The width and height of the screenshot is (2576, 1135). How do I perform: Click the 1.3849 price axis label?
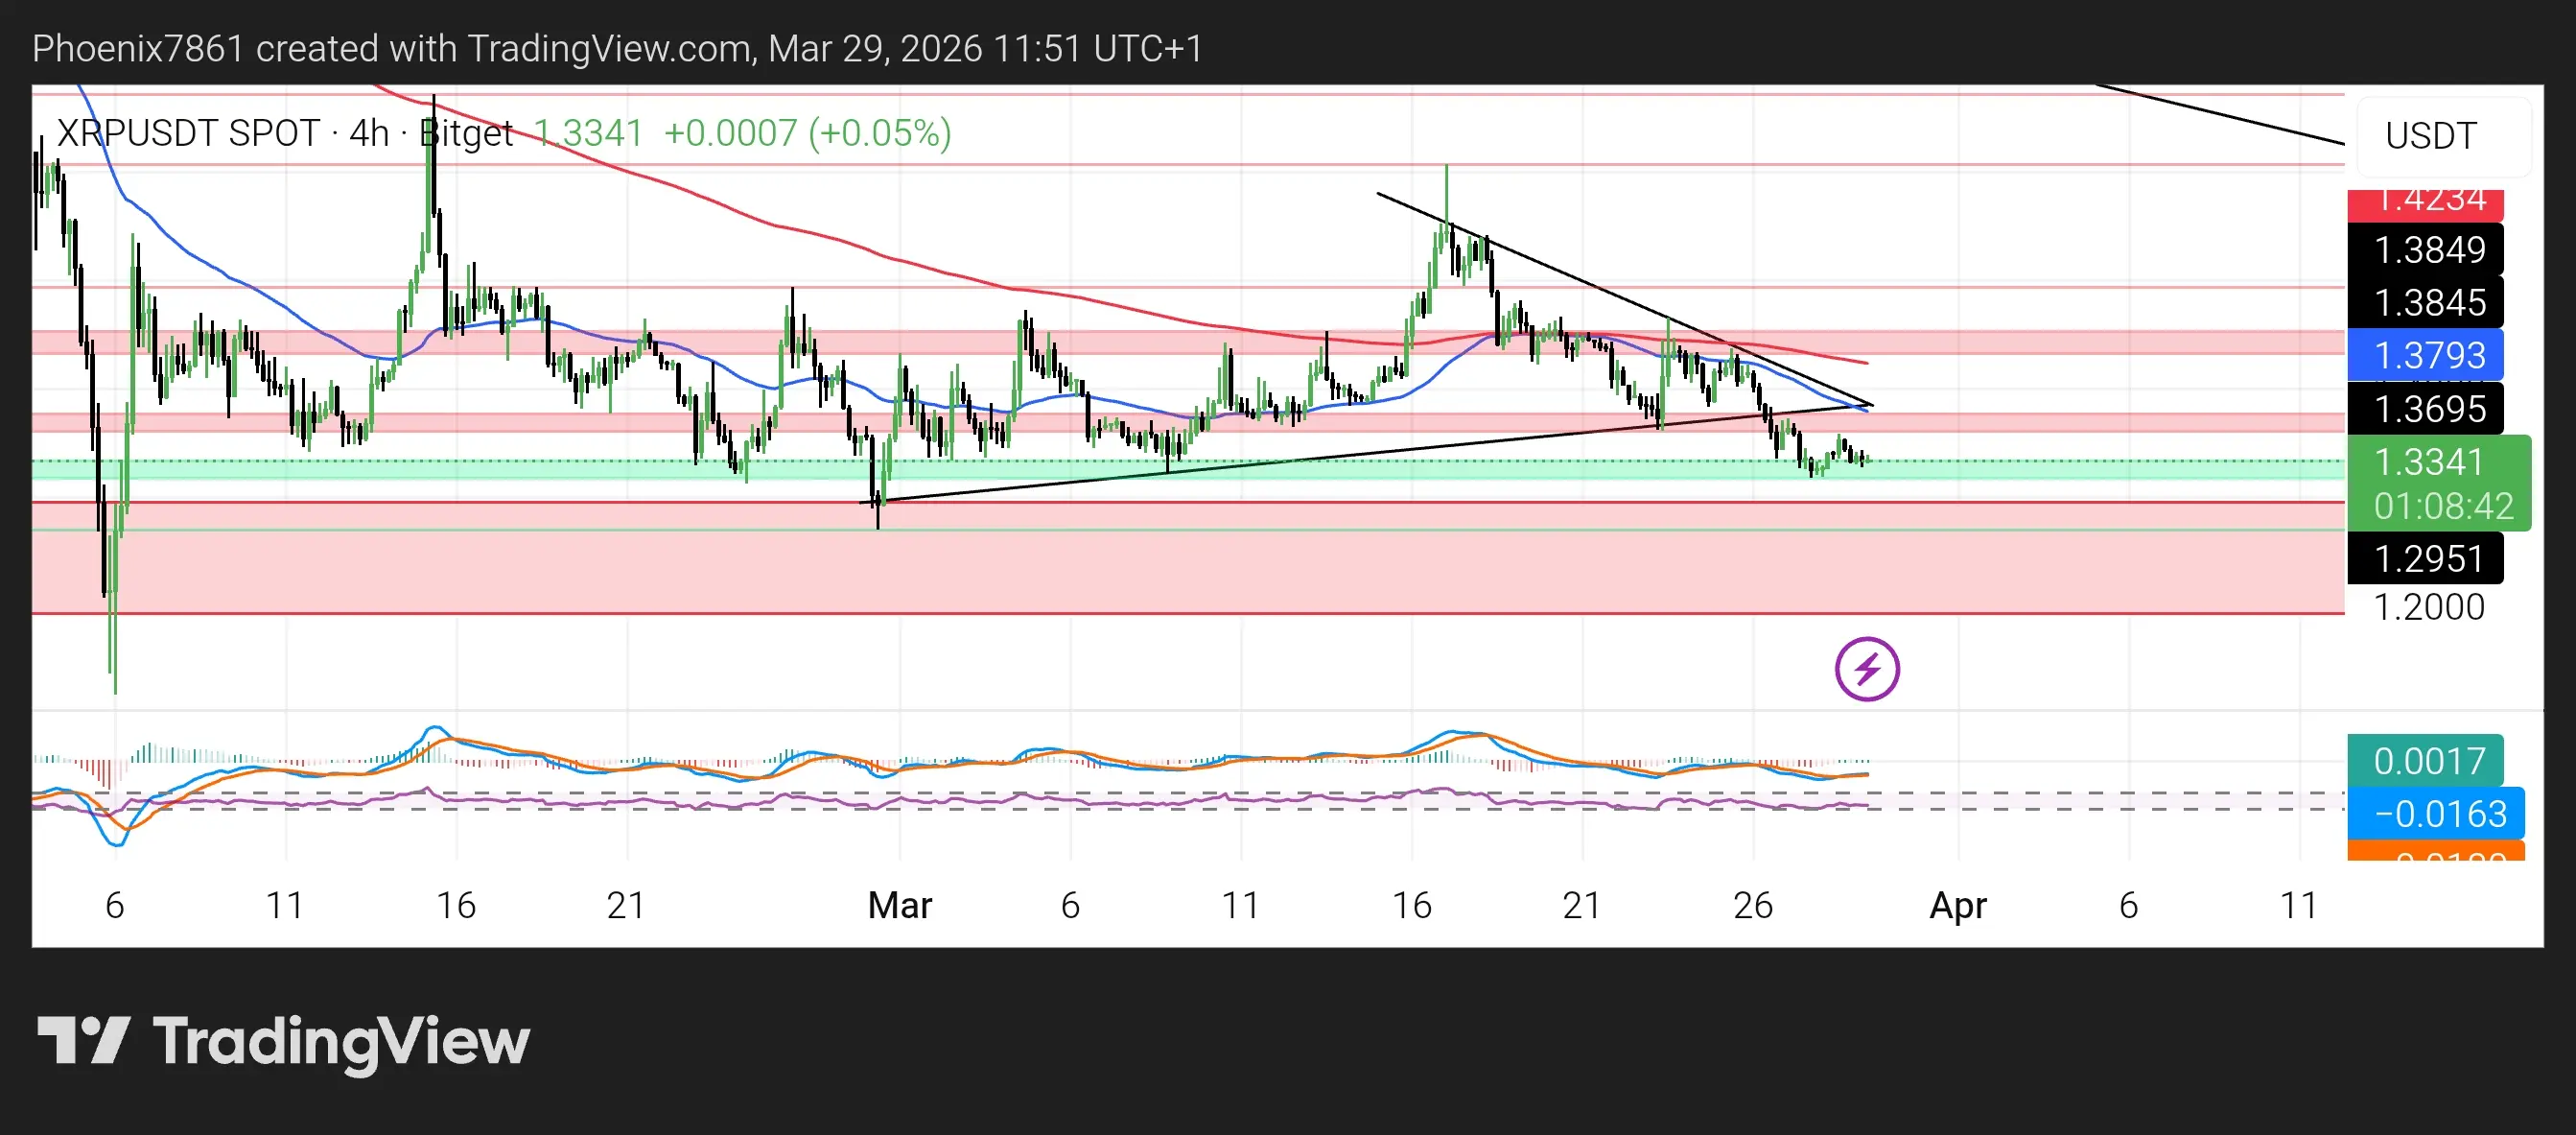[2424, 249]
